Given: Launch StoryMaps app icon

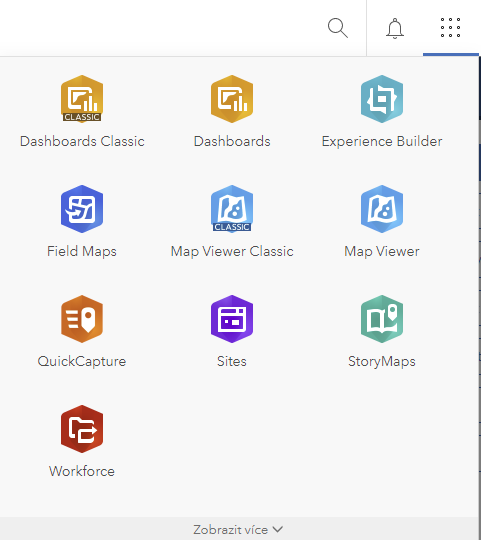Looking at the screenshot, I should (x=382, y=319).
